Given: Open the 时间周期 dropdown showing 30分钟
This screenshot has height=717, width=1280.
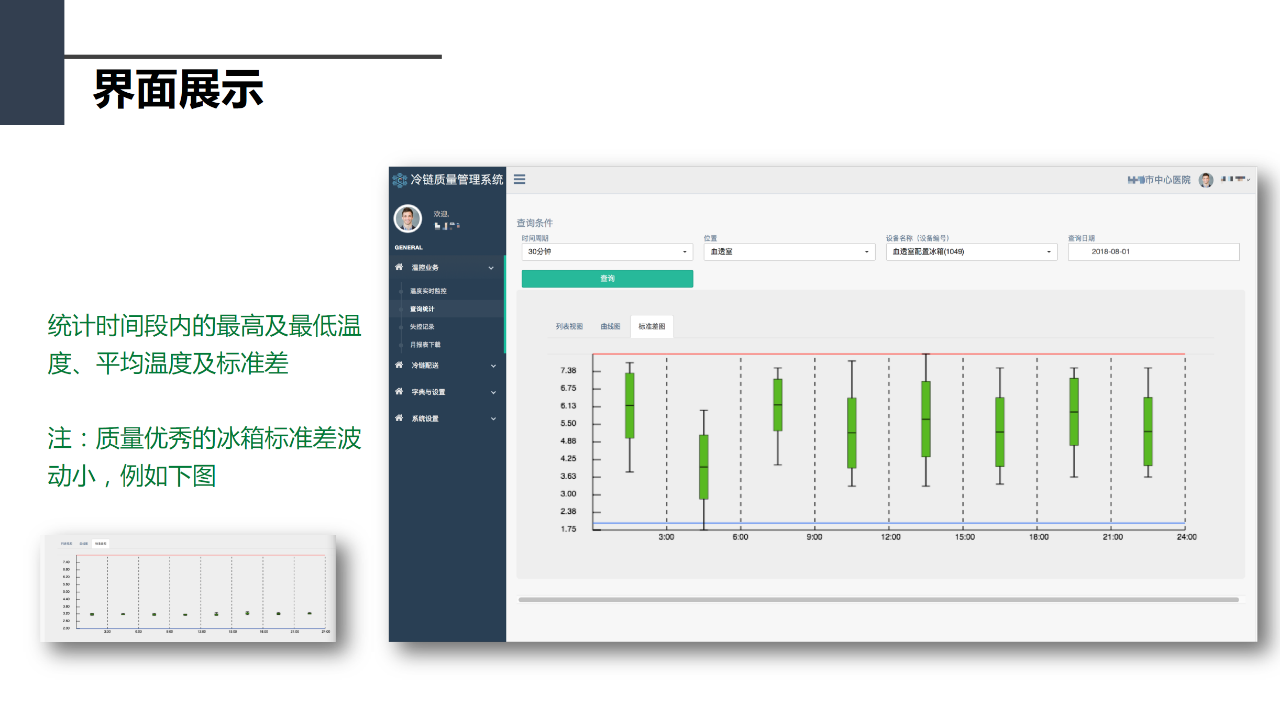Looking at the screenshot, I should point(607,252).
